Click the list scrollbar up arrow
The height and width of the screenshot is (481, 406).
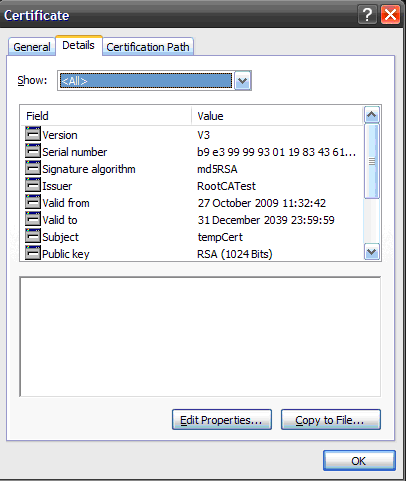(x=372, y=115)
